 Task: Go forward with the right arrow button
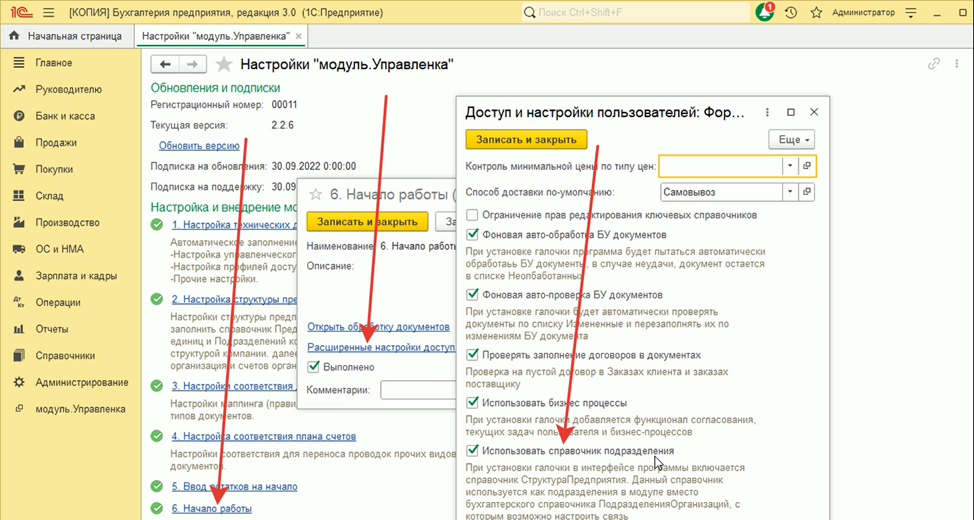tap(193, 64)
